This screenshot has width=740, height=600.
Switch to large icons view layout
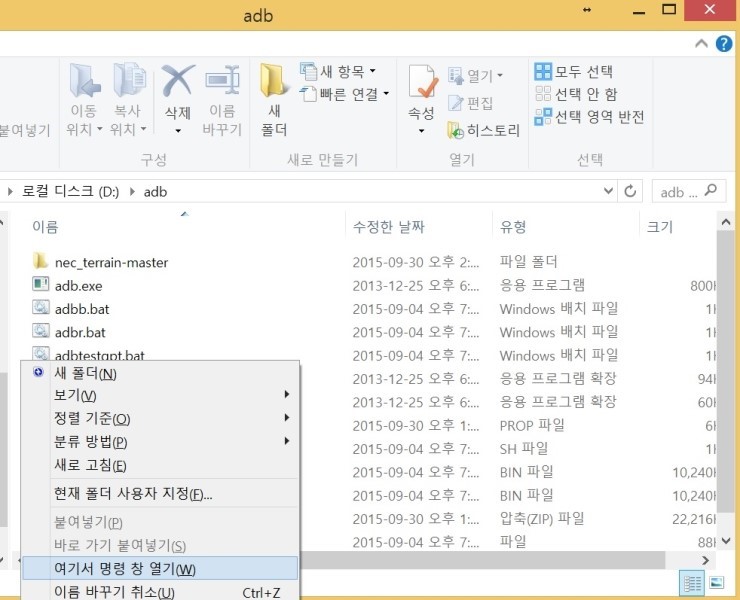point(716,582)
